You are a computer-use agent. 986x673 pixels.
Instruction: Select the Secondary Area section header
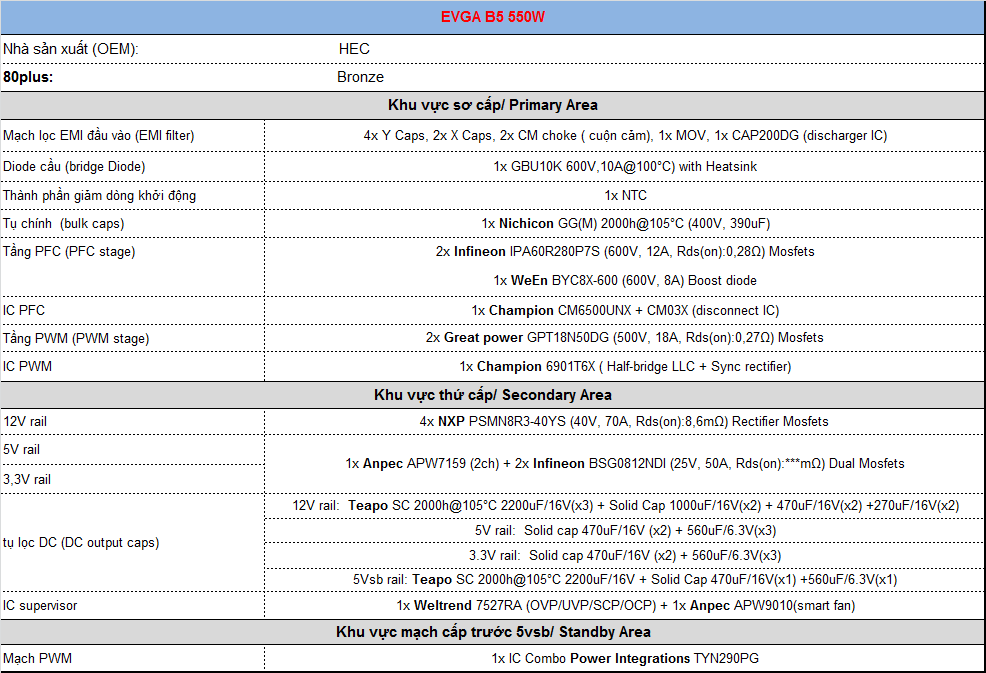coord(493,395)
